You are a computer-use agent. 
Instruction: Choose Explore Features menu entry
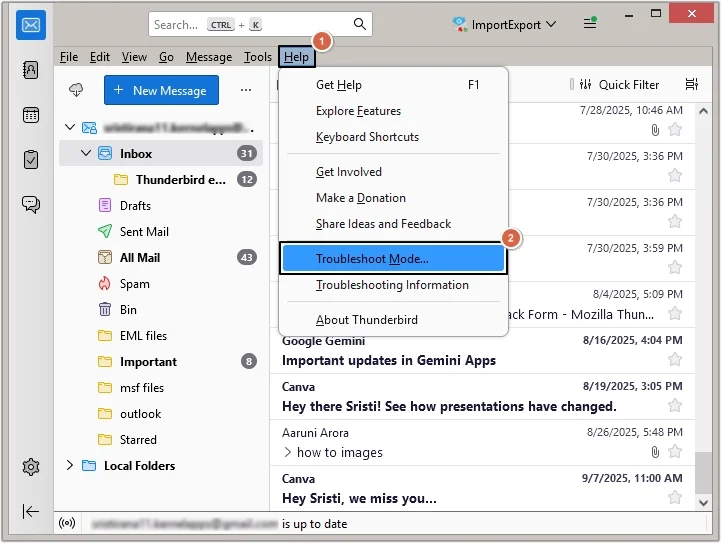[393, 111]
